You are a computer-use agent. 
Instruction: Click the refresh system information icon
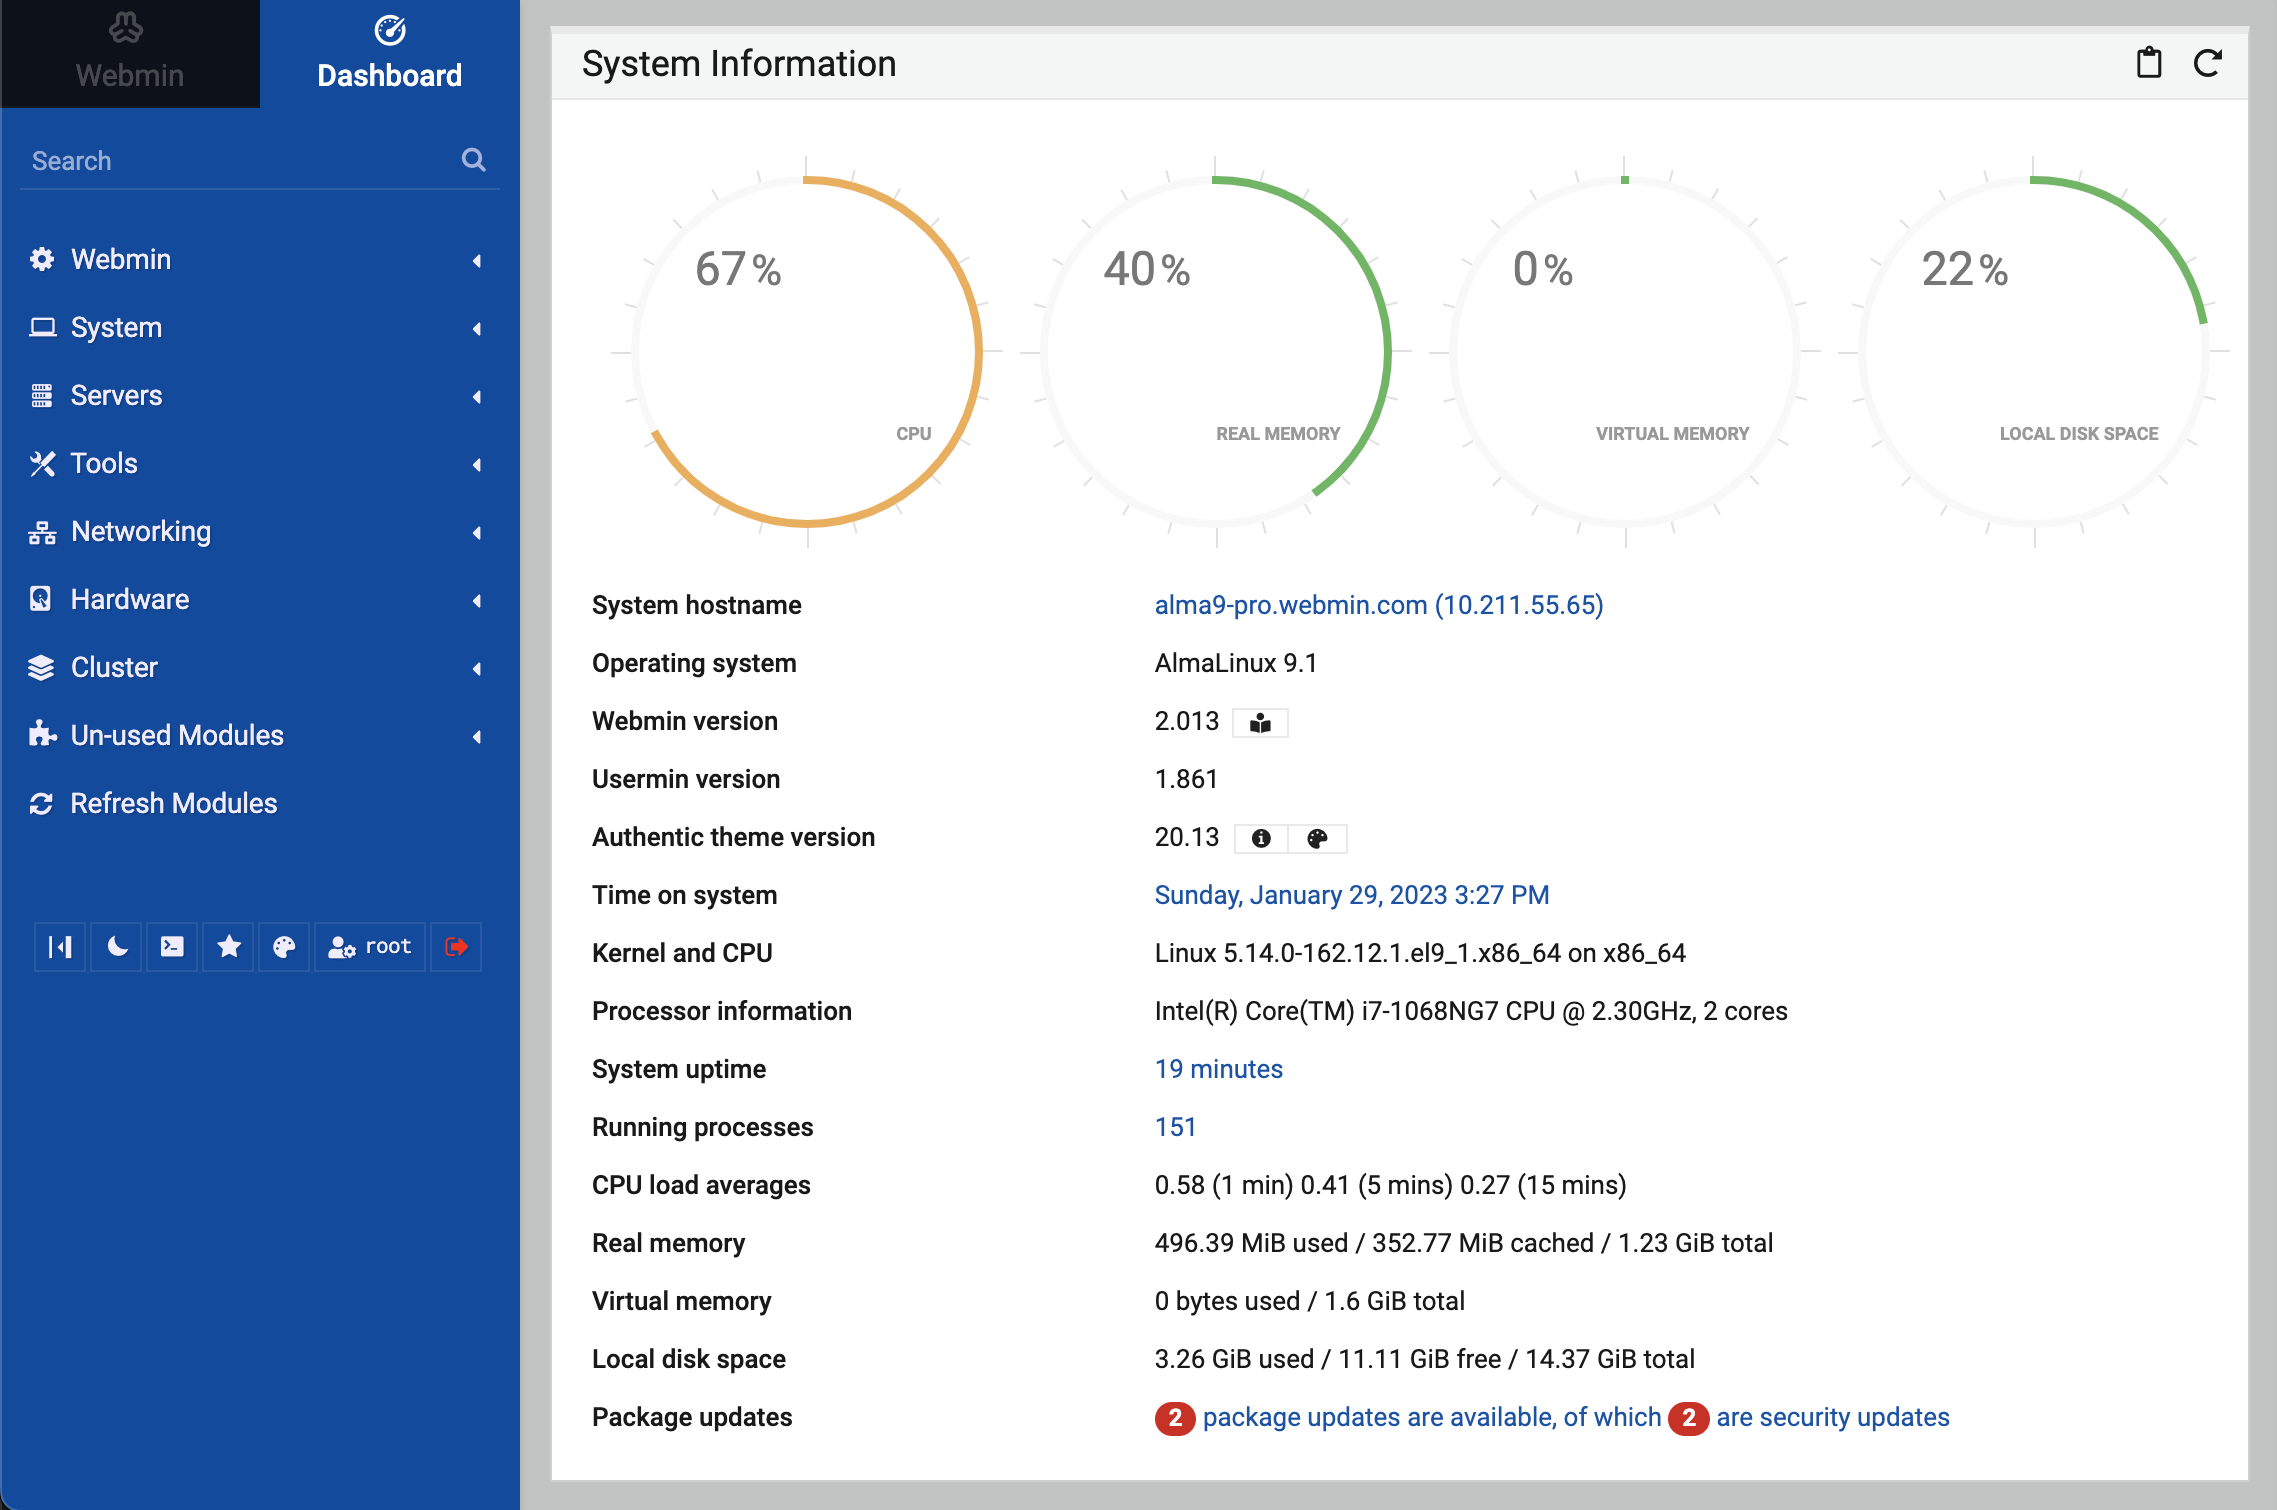2208,64
